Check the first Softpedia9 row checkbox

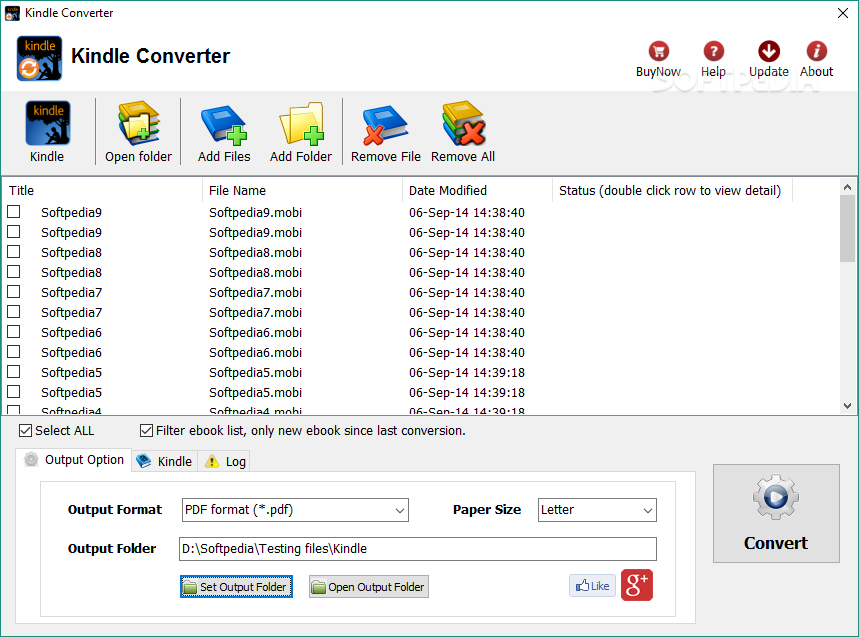[14, 211]
